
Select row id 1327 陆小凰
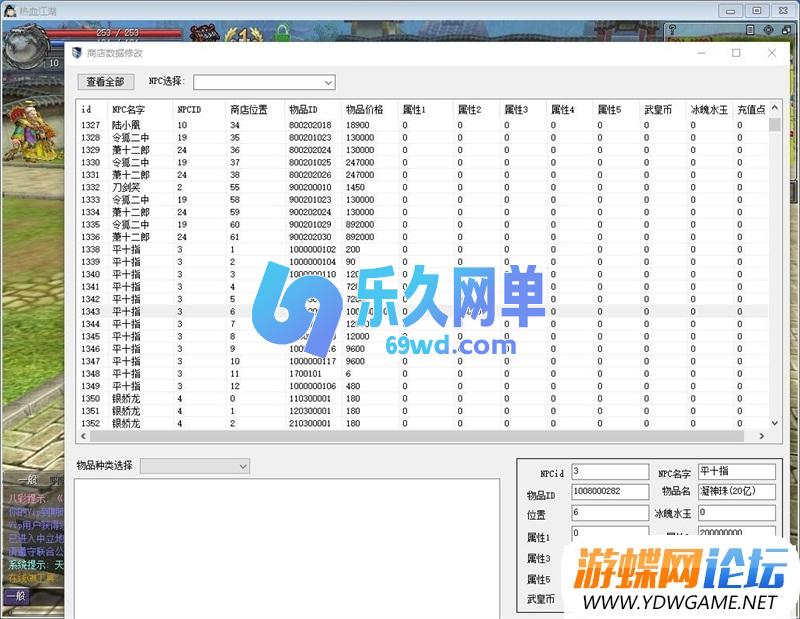coord(423,125)
